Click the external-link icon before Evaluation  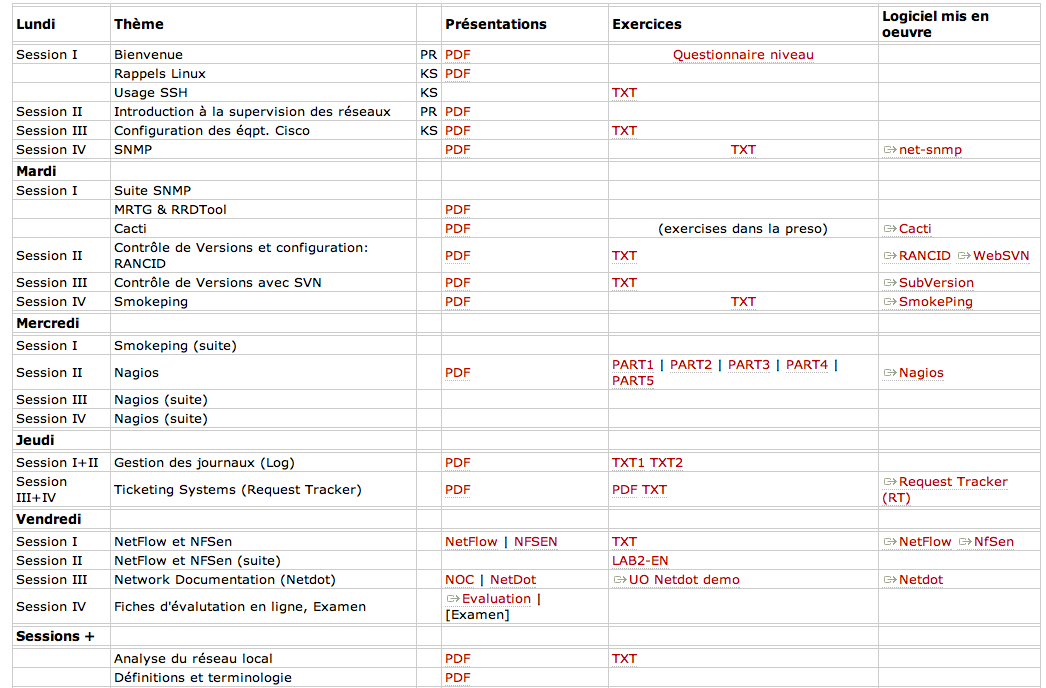(x=452, y=599)
